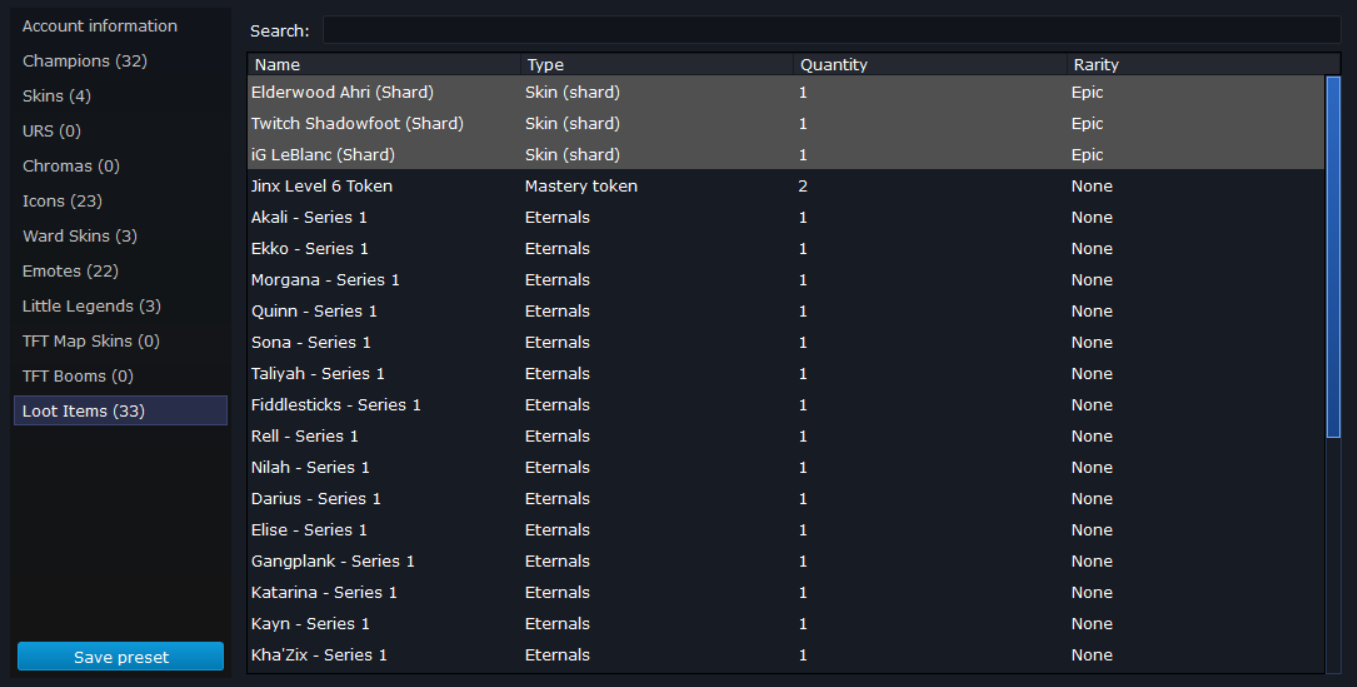Click None rarity in Kha'Zix row
1357x687 pixels.
(1092, 655)
